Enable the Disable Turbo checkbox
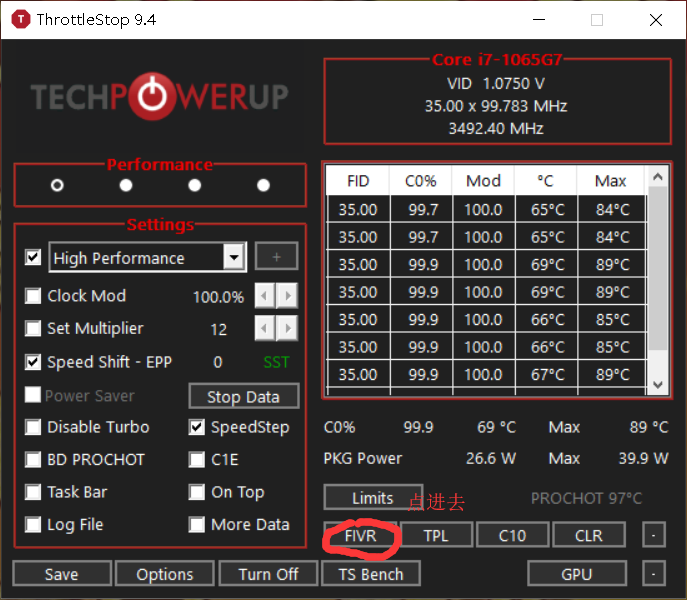 pos(33,427)
